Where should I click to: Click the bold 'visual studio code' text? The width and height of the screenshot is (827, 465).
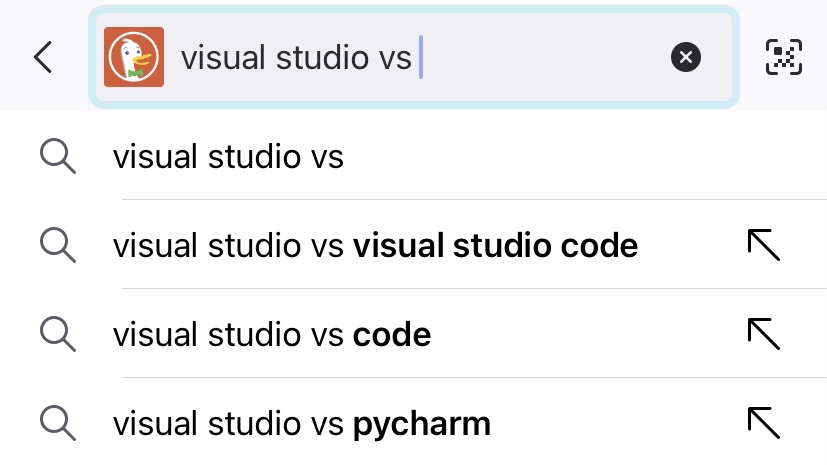click(495, 245)
